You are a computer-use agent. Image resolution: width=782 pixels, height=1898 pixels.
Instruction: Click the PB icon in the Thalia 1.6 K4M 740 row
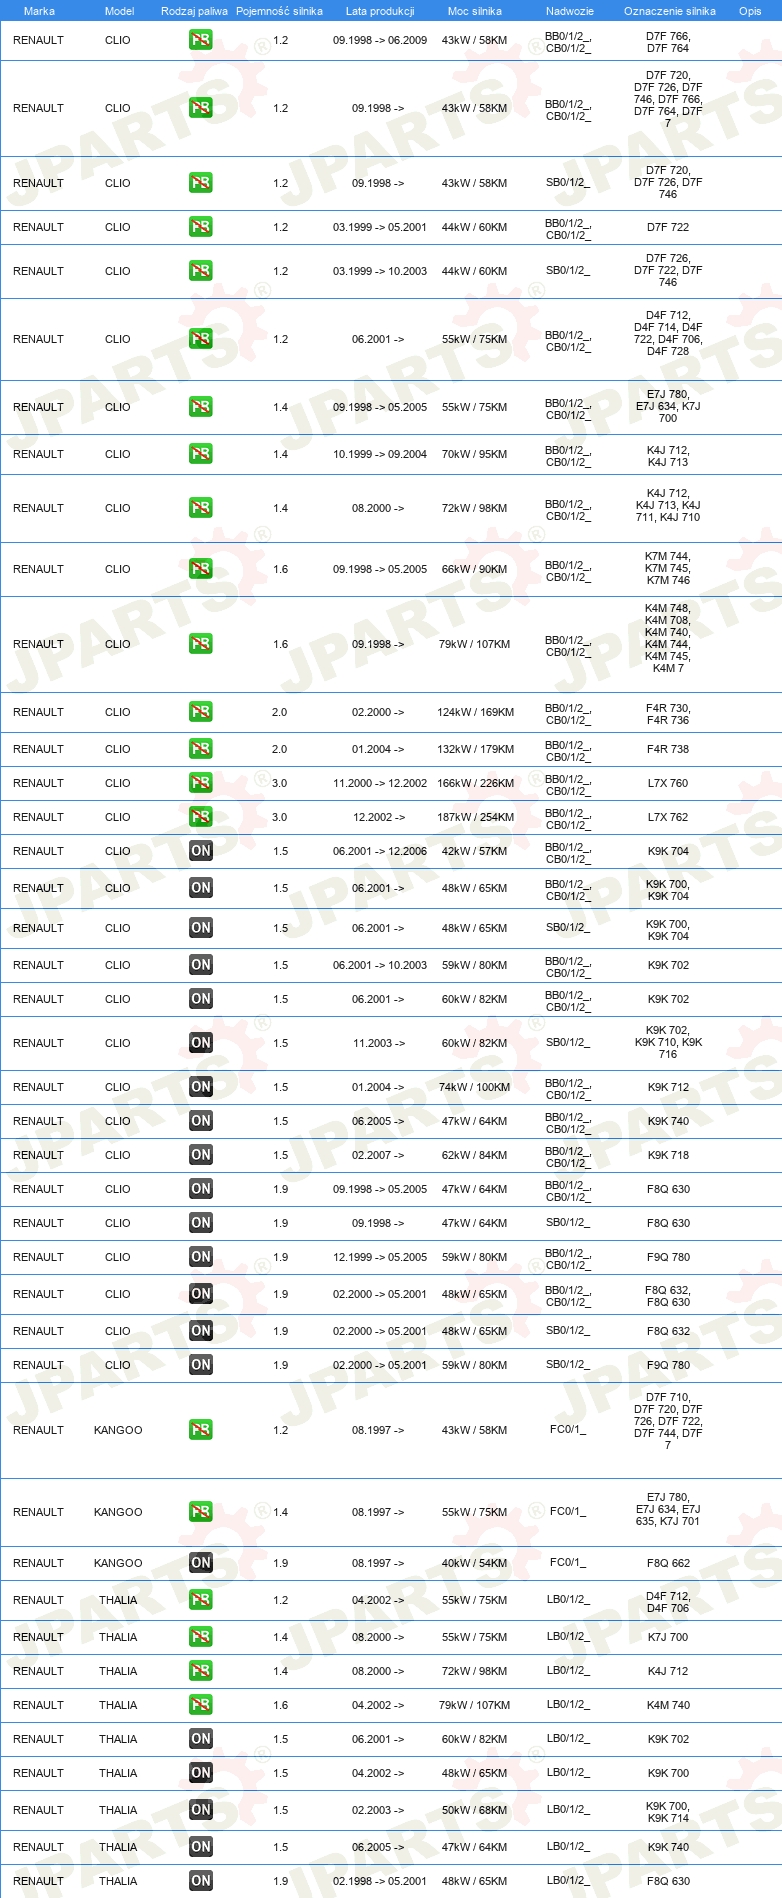pyautogui.click(x=200, y=1705)
